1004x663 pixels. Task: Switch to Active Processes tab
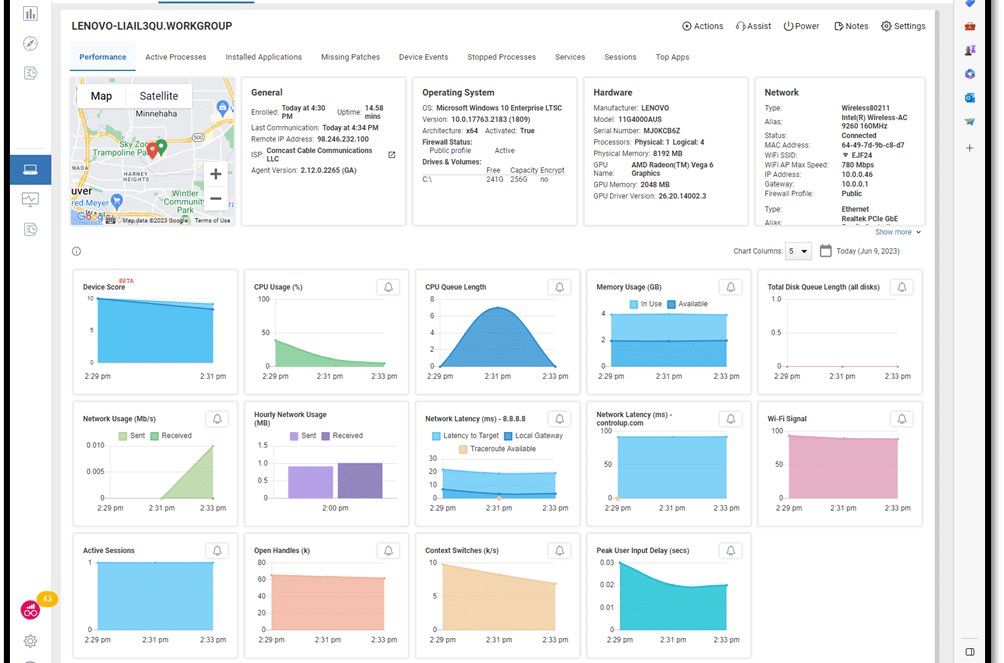coord(175,57)
